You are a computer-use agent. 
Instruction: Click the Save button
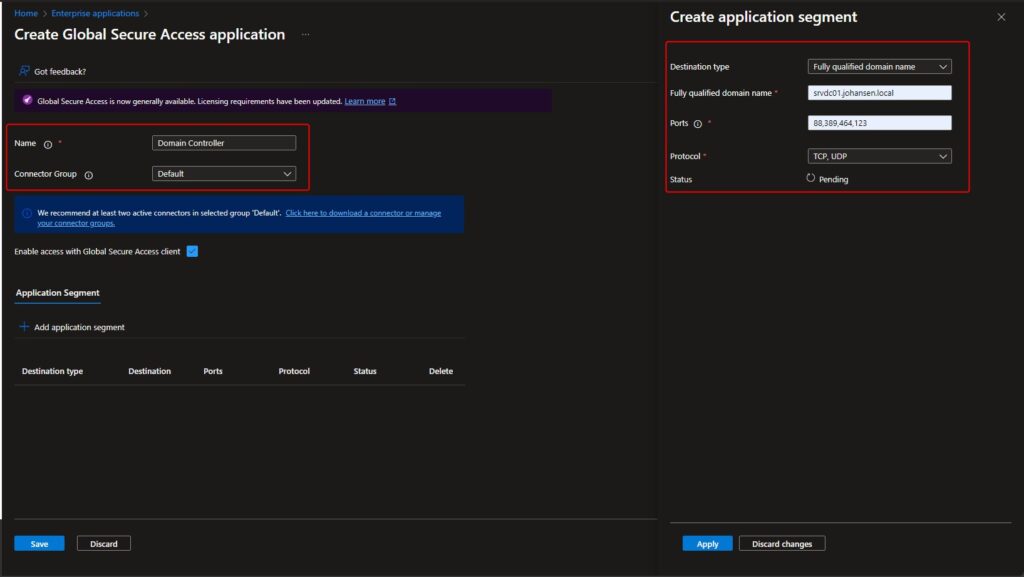[39, 543]
